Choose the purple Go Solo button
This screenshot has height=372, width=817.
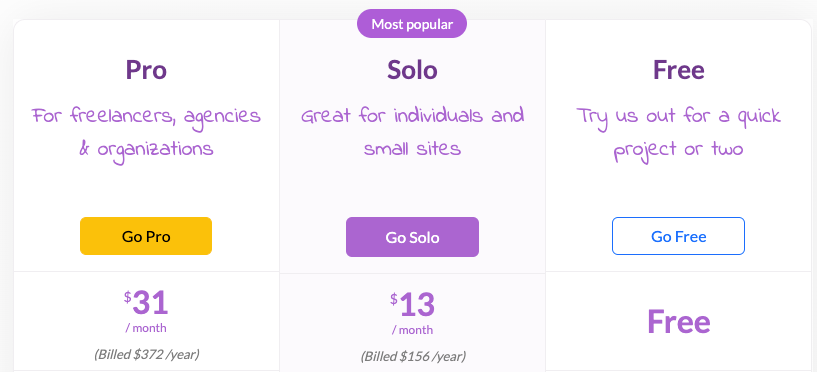412,237
